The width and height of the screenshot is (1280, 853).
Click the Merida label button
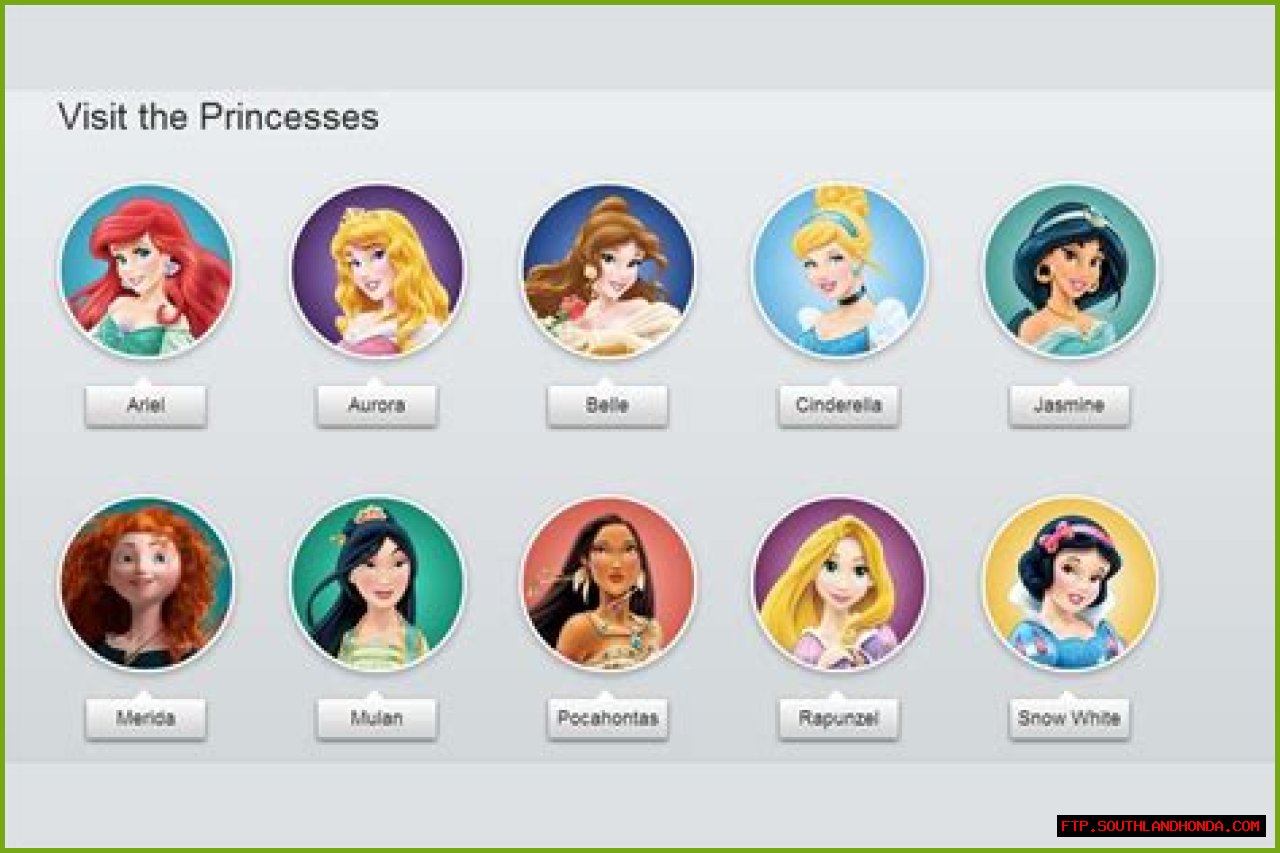click(x=146, y=718)
